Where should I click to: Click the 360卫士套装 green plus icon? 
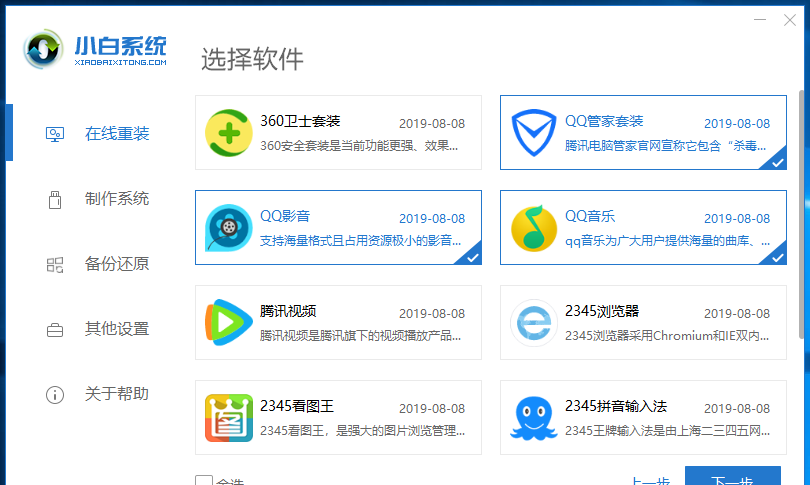[x=229, y=133]
